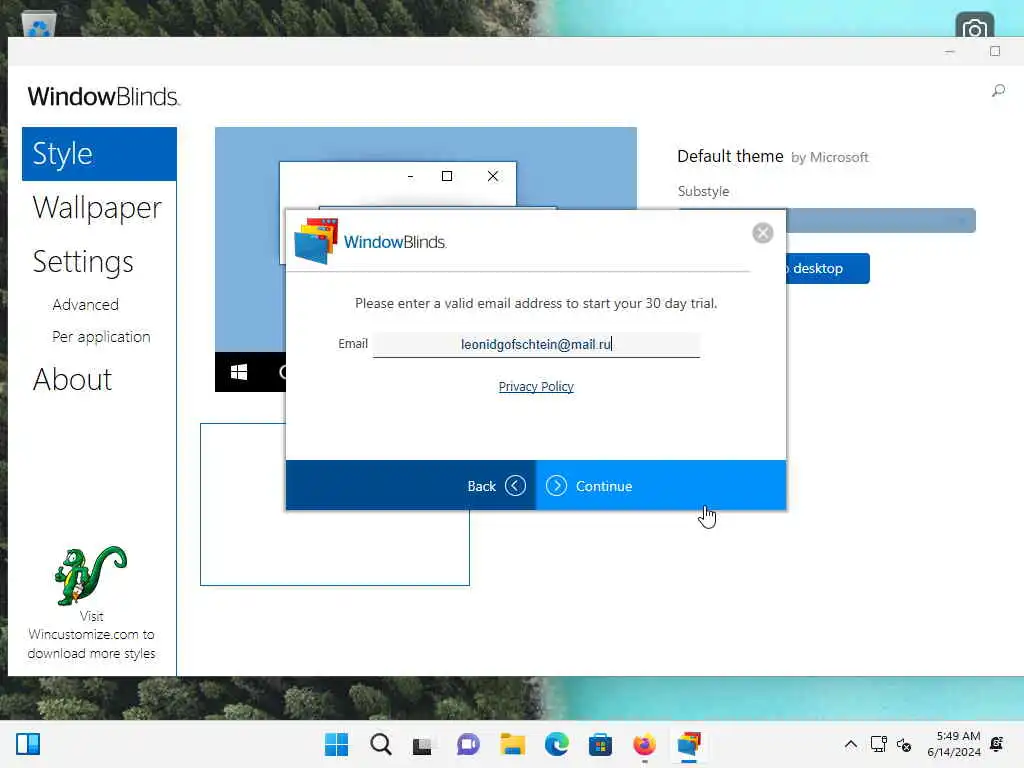Open the Windows Start menu
Image resolution: width=1024 pixels, height=768 pixels.
tap(336, 744)
